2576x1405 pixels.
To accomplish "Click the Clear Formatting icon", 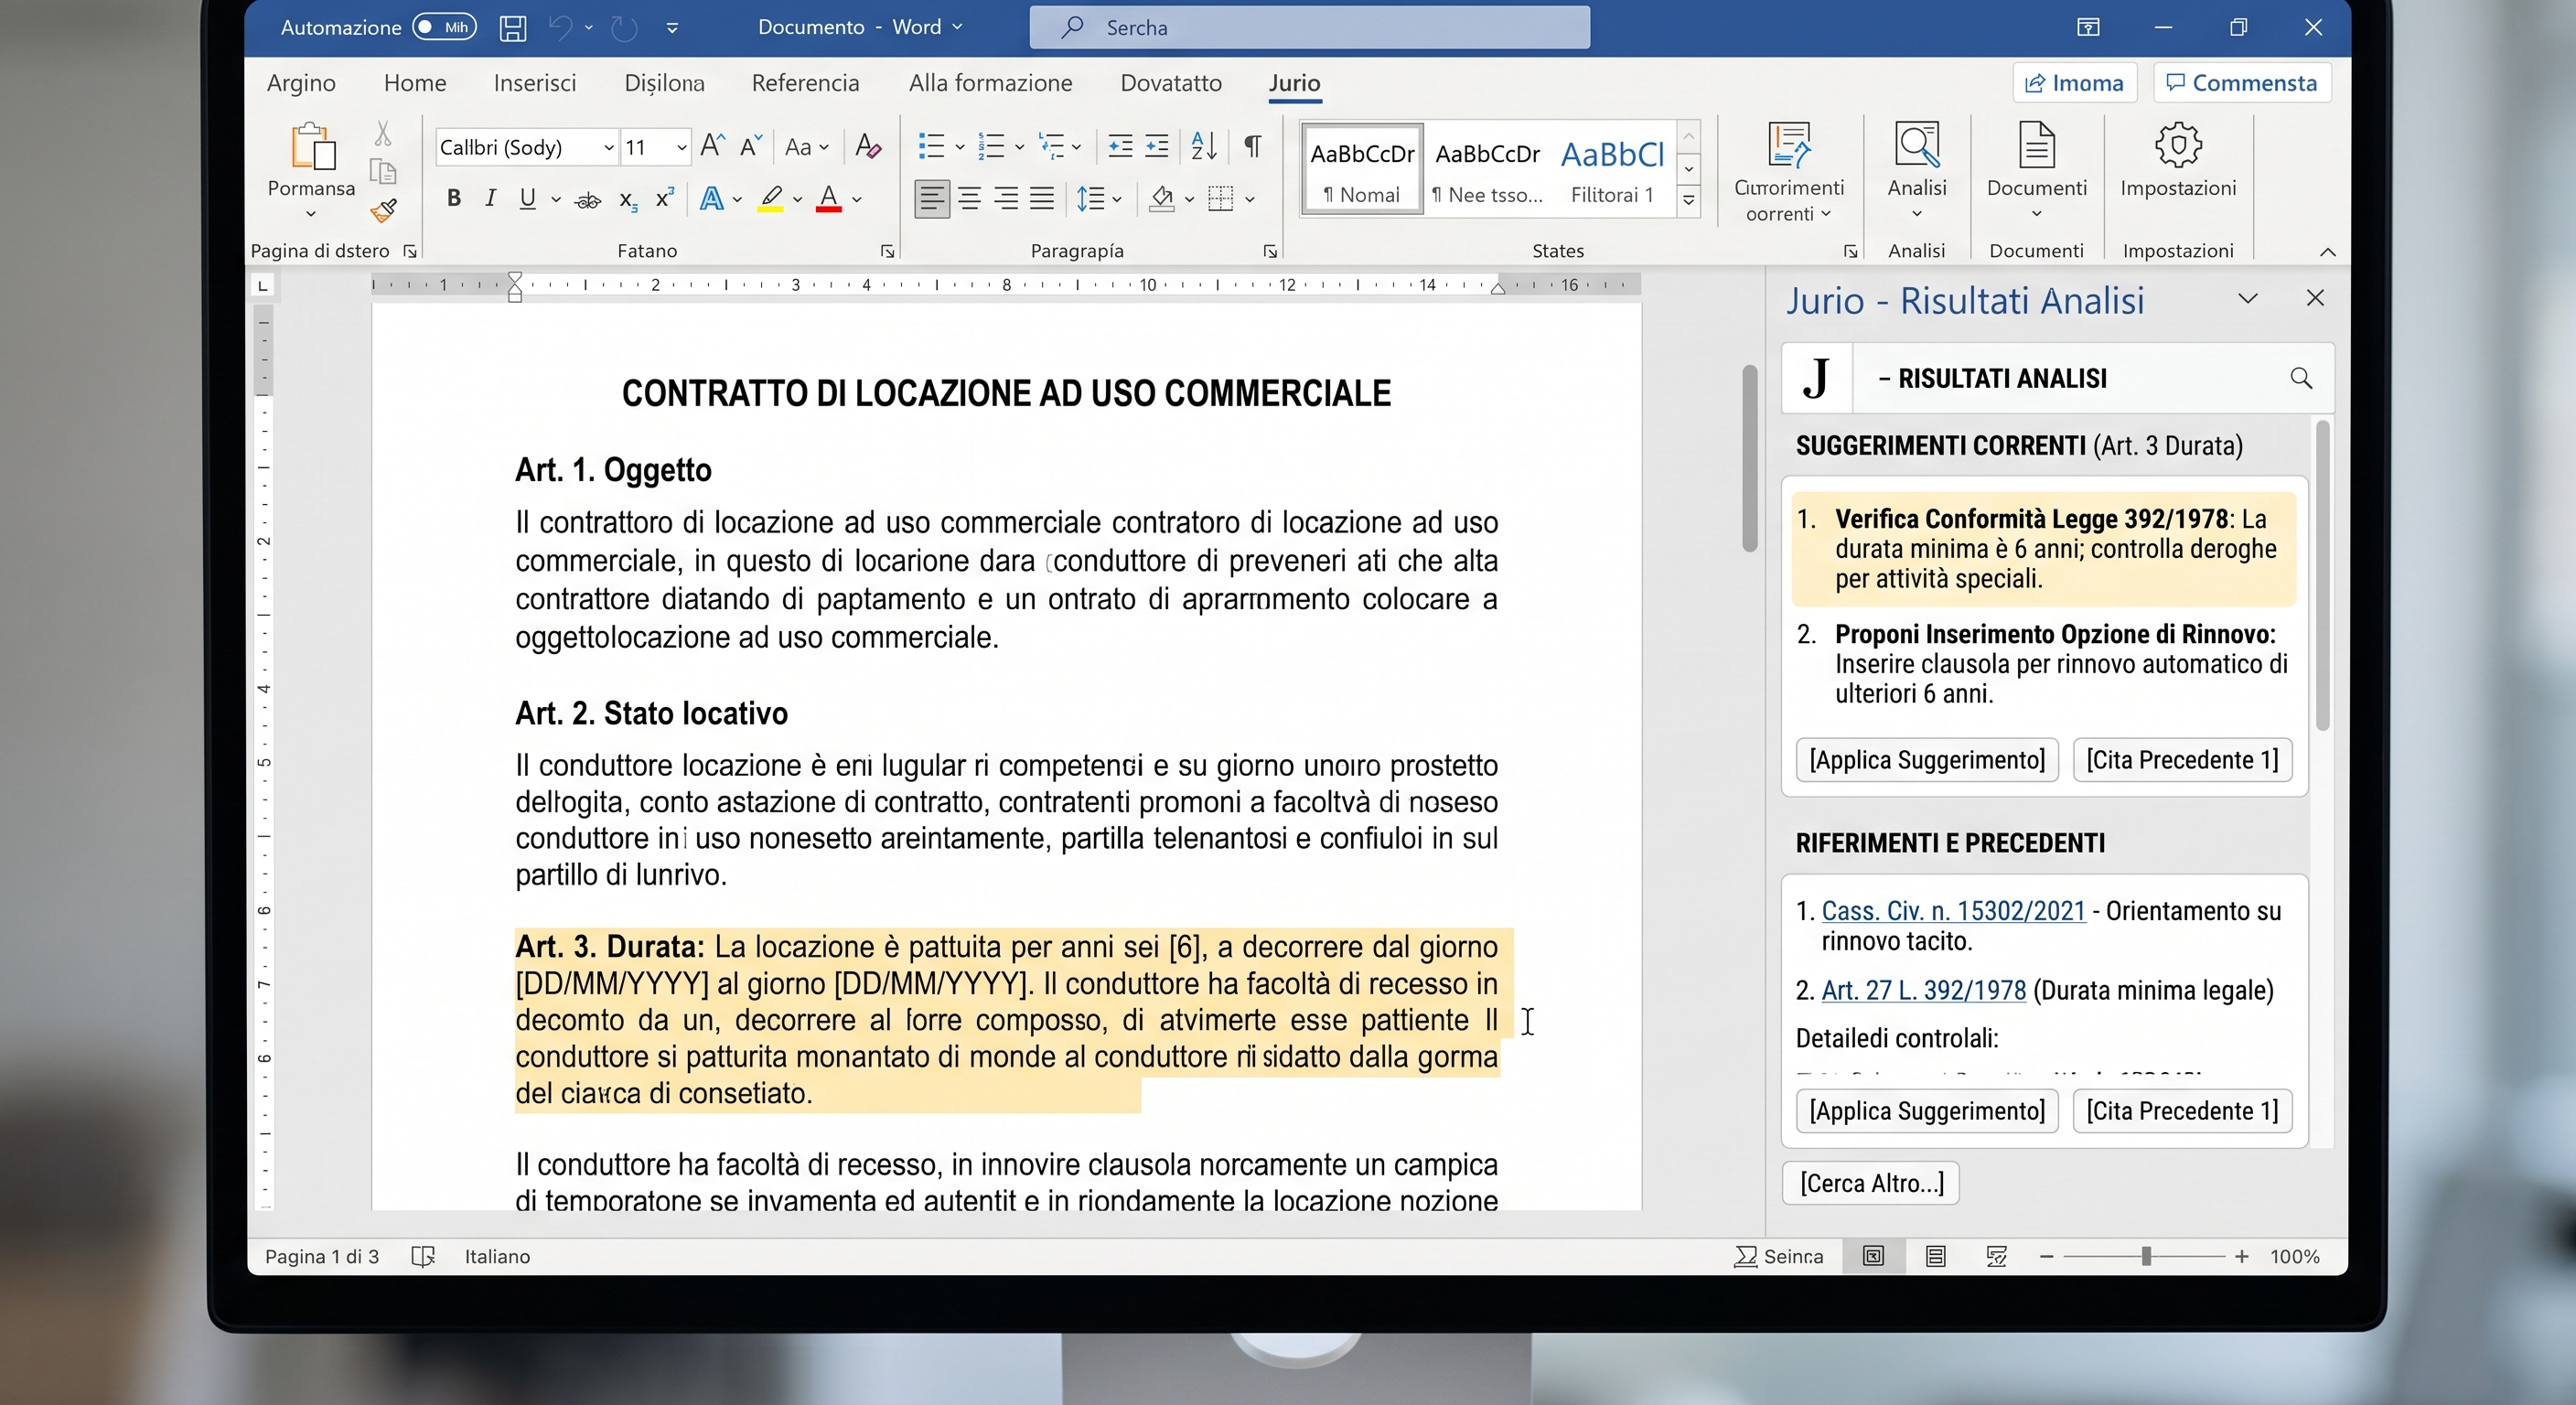I will [x=868, y=147].
